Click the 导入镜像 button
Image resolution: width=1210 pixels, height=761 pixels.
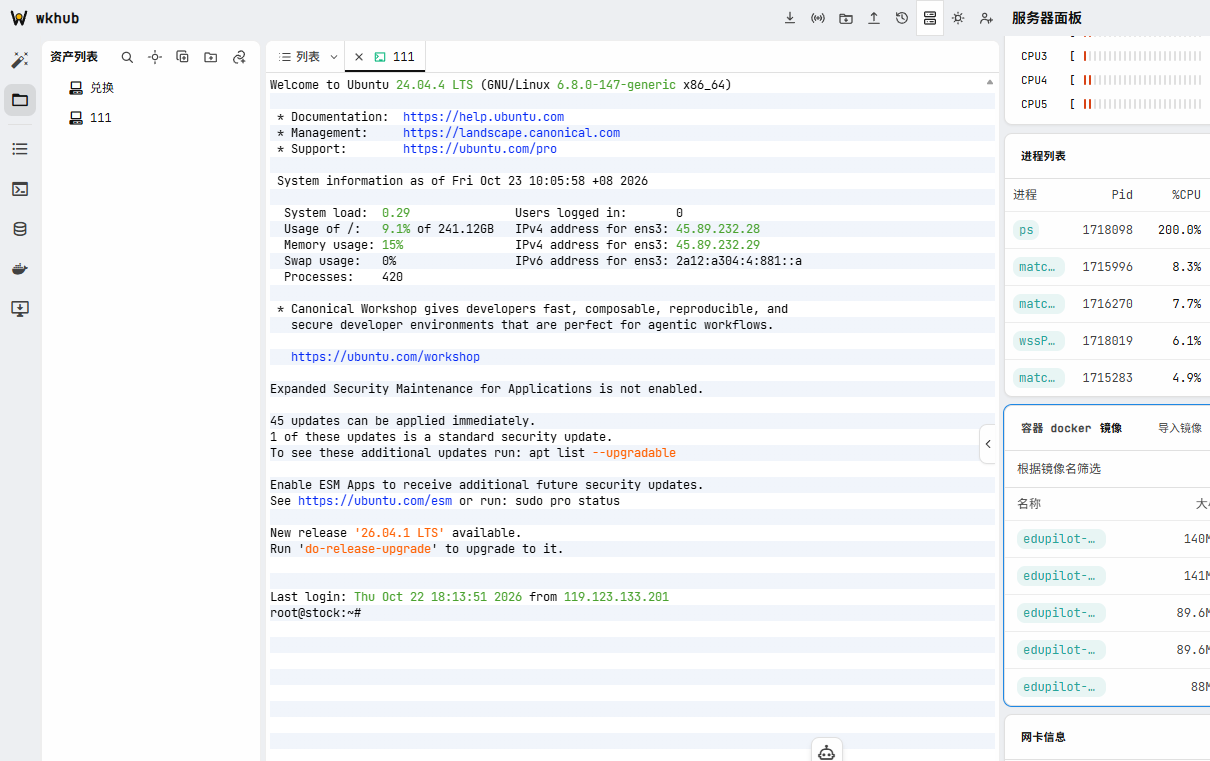1180,428
